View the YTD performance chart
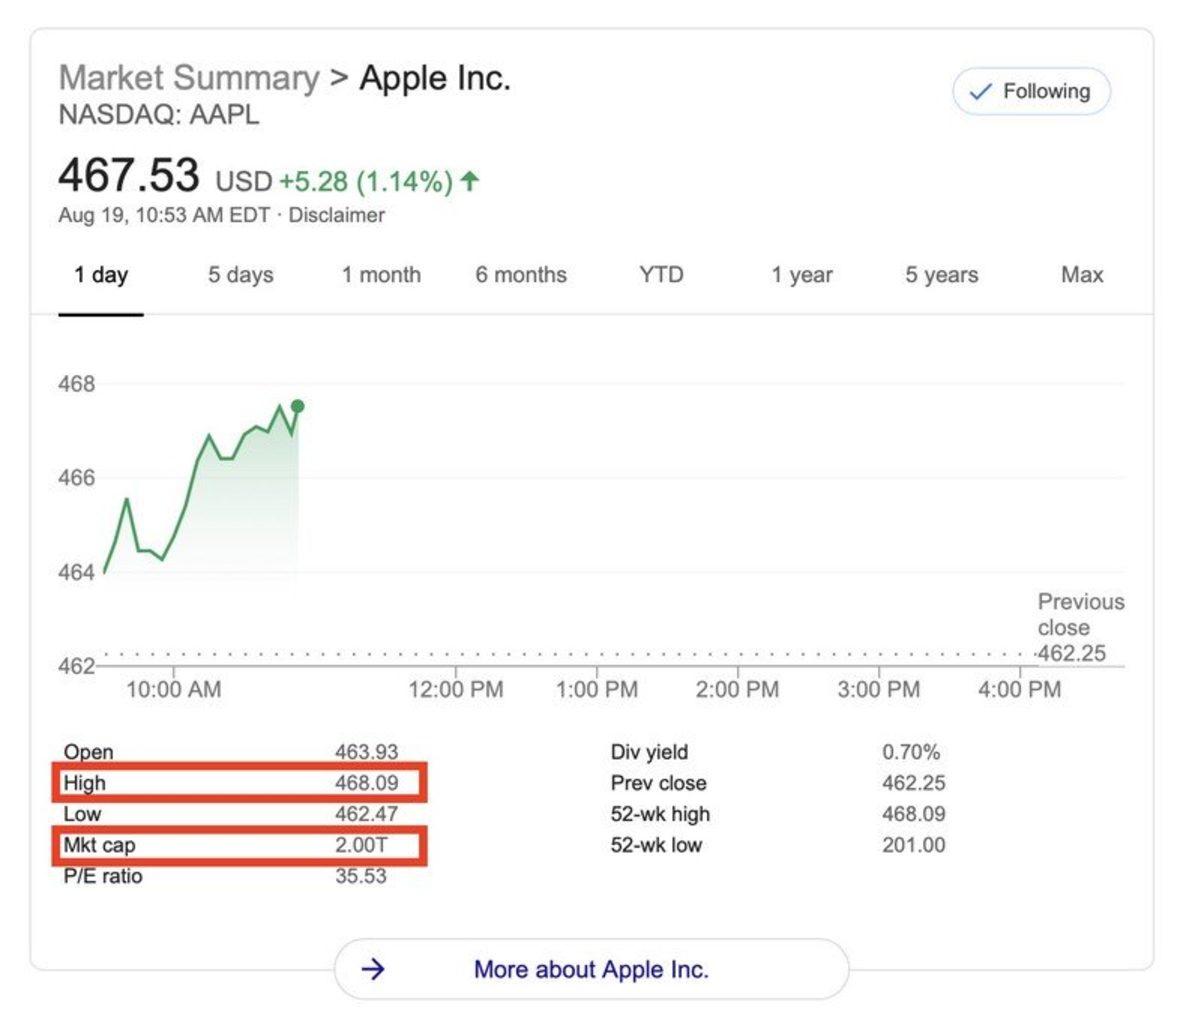The image size is (1200, 1019). 661,274
